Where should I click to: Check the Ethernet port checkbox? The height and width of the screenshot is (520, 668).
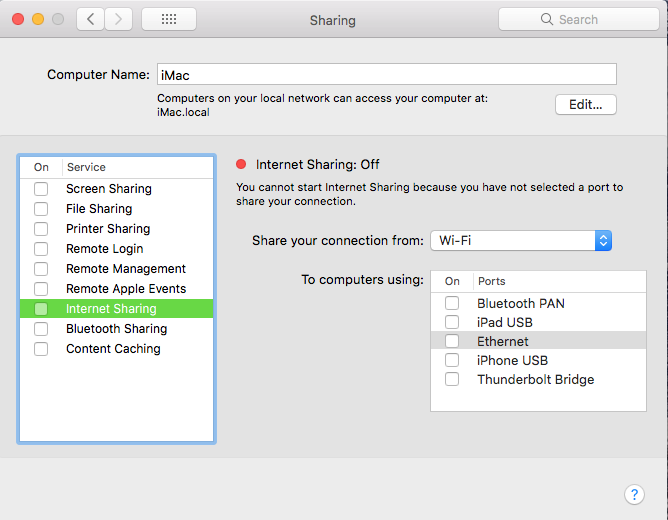[x=453, y=341]
